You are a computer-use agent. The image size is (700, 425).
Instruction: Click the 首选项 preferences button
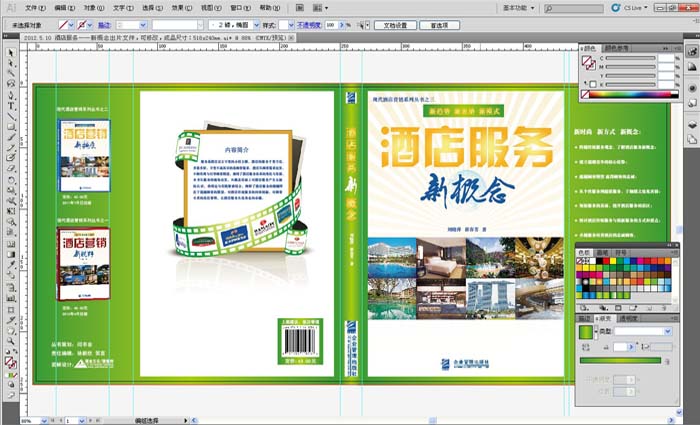point(440,25)
